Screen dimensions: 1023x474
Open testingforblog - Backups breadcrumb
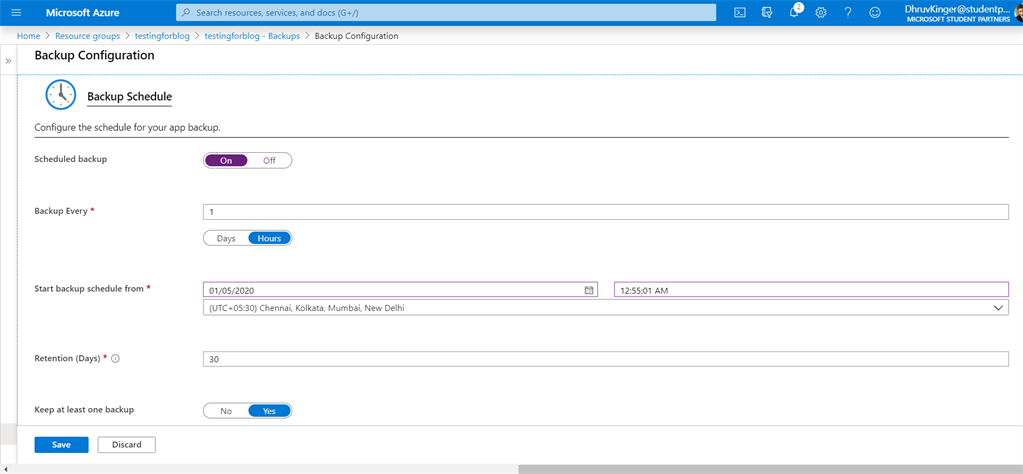click(x=252, y=36)
